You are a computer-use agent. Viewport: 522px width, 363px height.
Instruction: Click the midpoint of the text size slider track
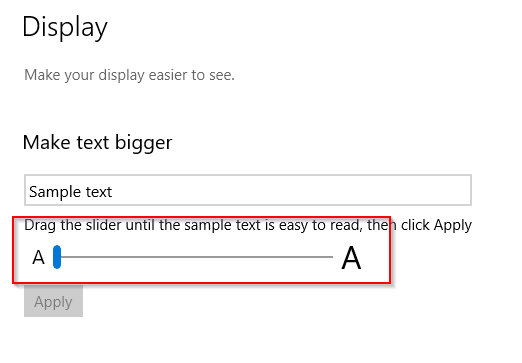[x=193, y=257]
